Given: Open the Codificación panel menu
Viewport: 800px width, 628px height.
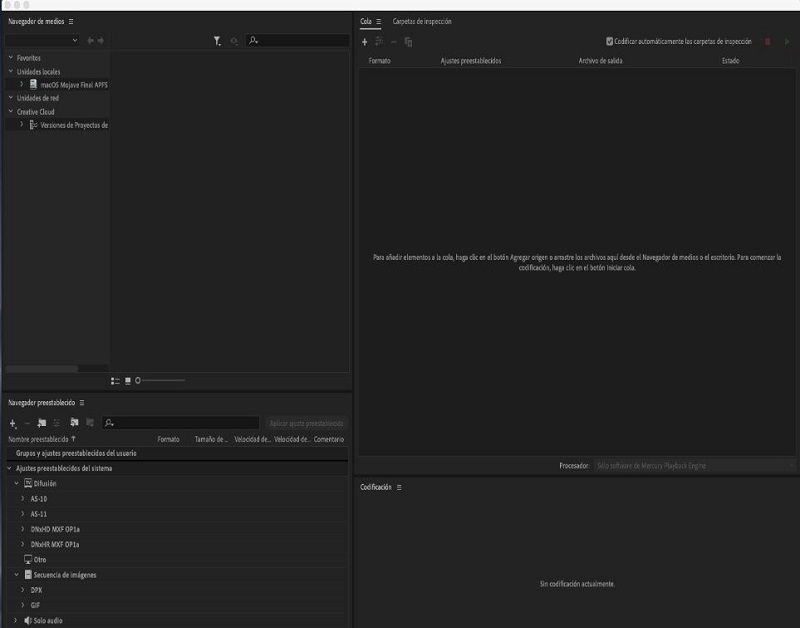Looking at the screenshot, I should (399, 487).
